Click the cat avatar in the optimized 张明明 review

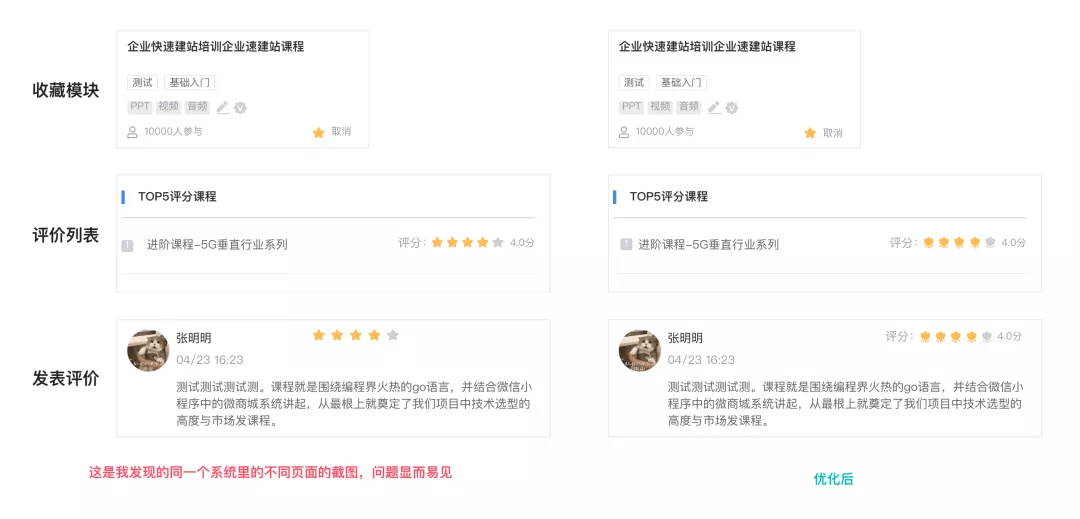pyautogui.click(x=640, y=350)
